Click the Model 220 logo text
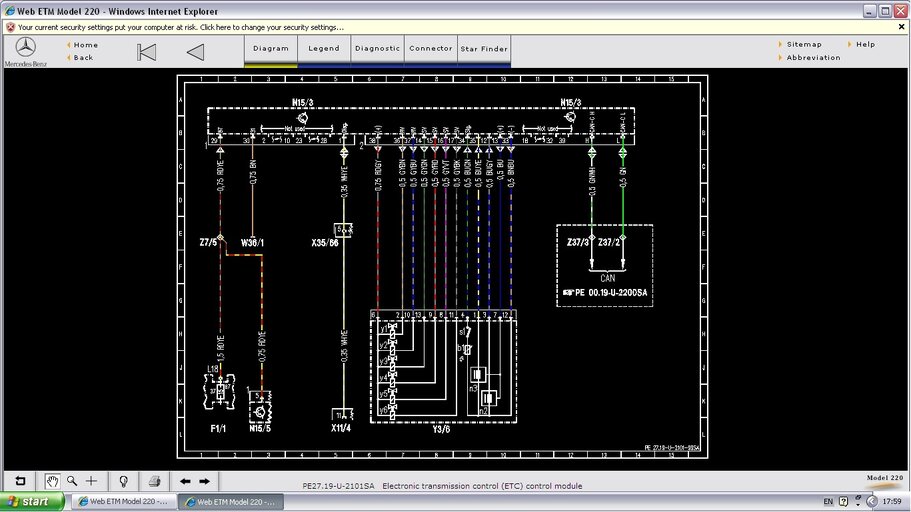 [884, 478]
